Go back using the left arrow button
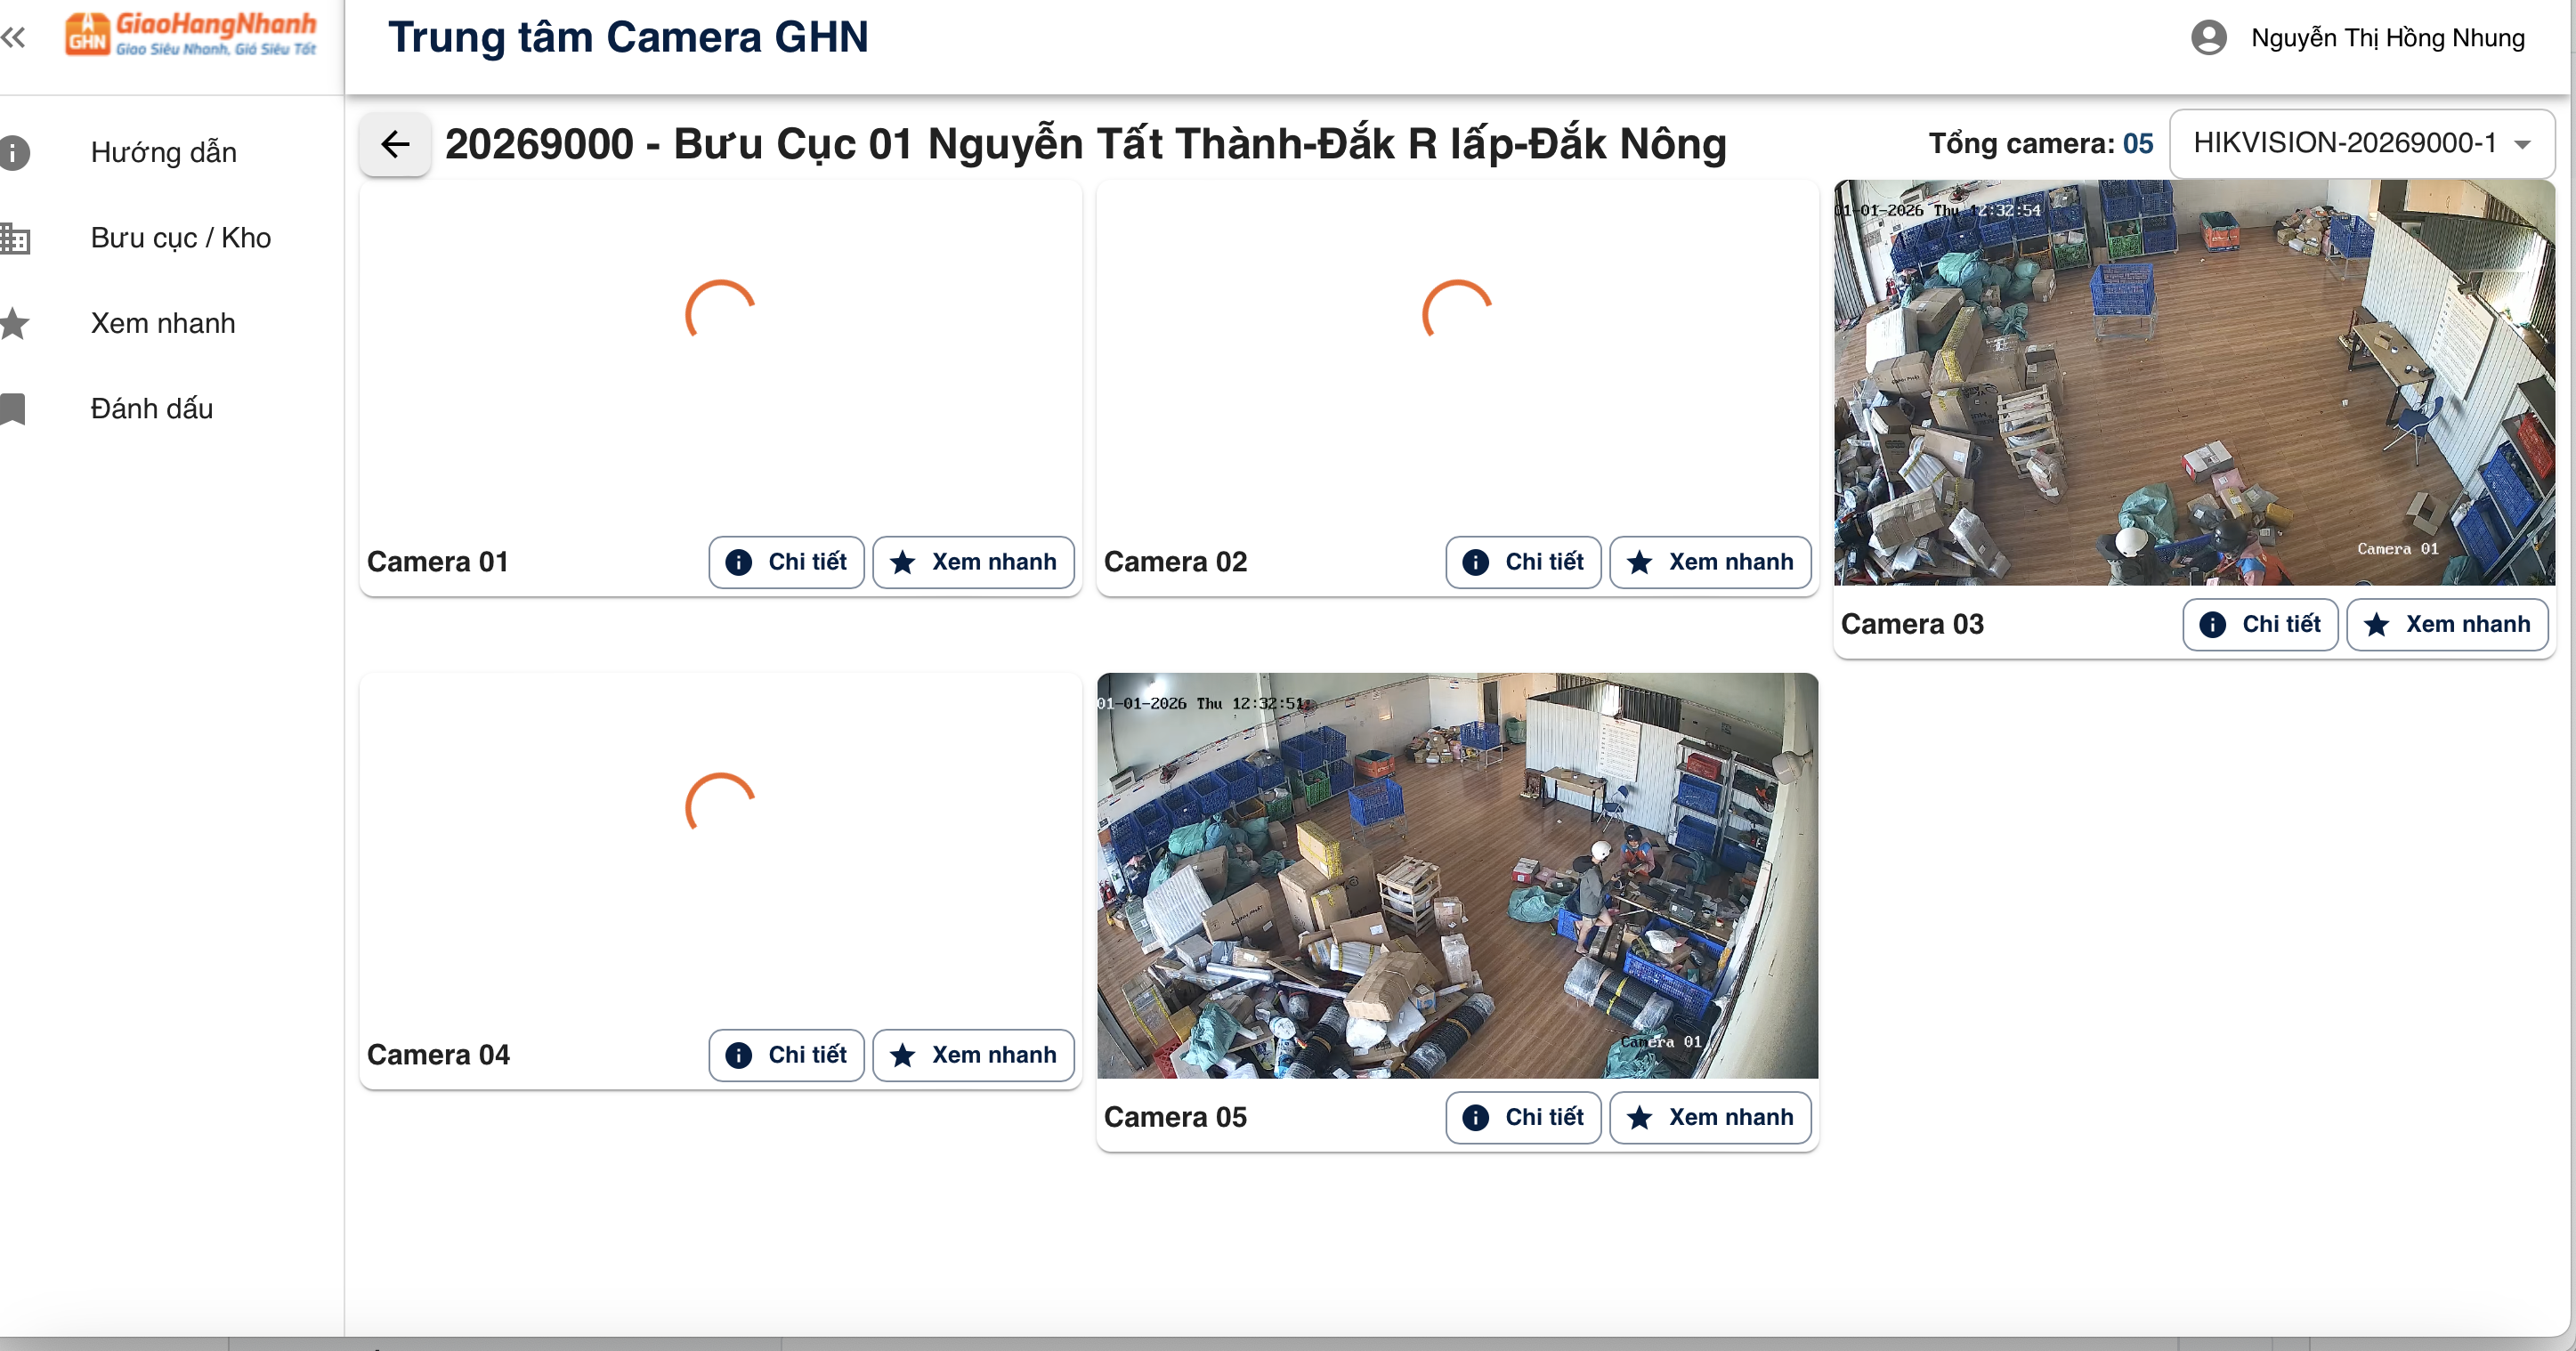 (x=395, y=144)
